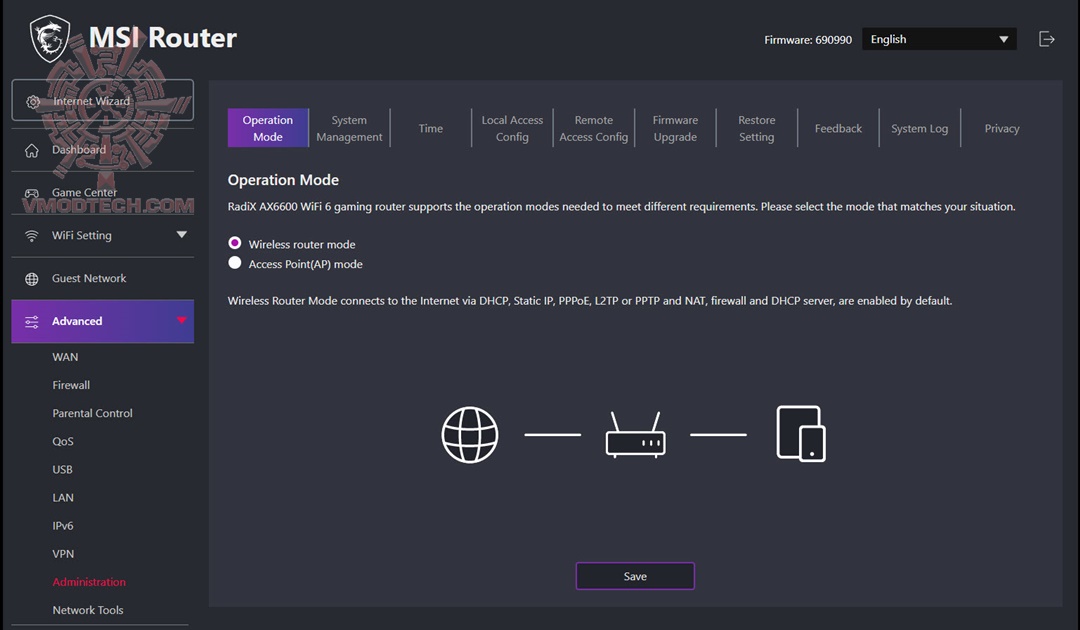
Task: Open IPv6 settings under Advanced
Action: tap(63, 525)
